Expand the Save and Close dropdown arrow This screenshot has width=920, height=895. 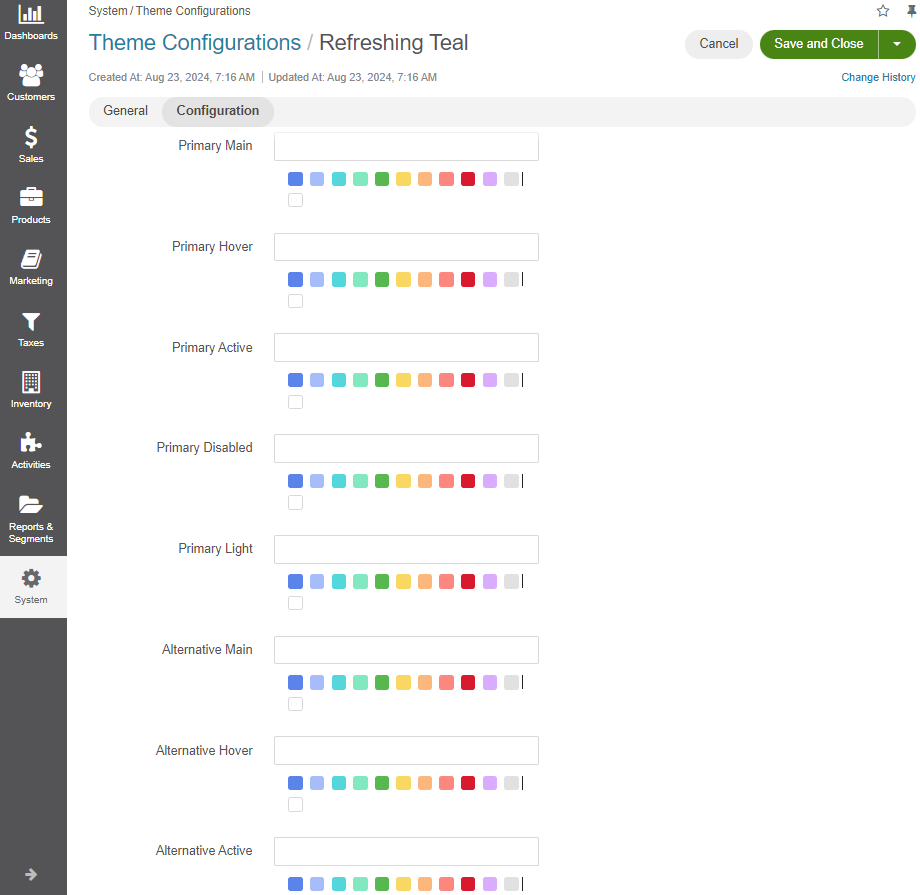[897, 44]
